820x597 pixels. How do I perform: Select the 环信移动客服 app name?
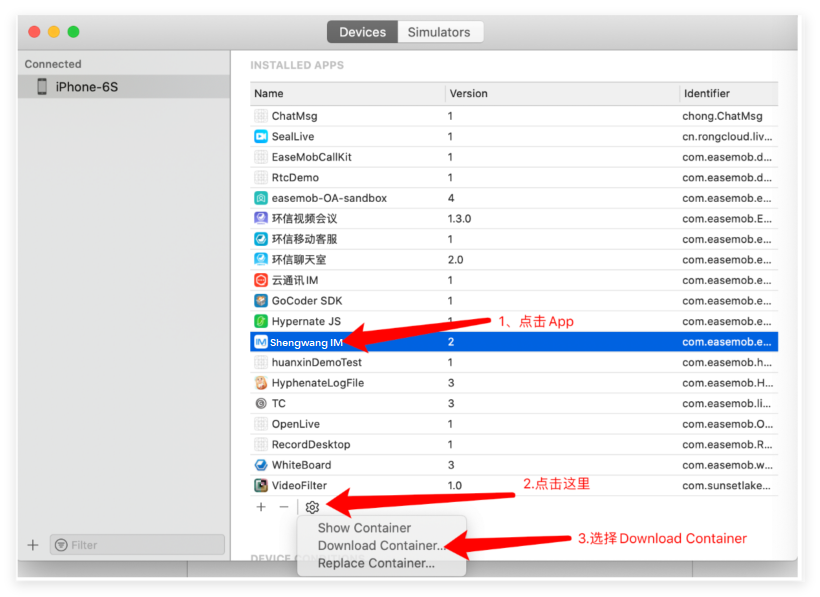[x=304, y=239]
